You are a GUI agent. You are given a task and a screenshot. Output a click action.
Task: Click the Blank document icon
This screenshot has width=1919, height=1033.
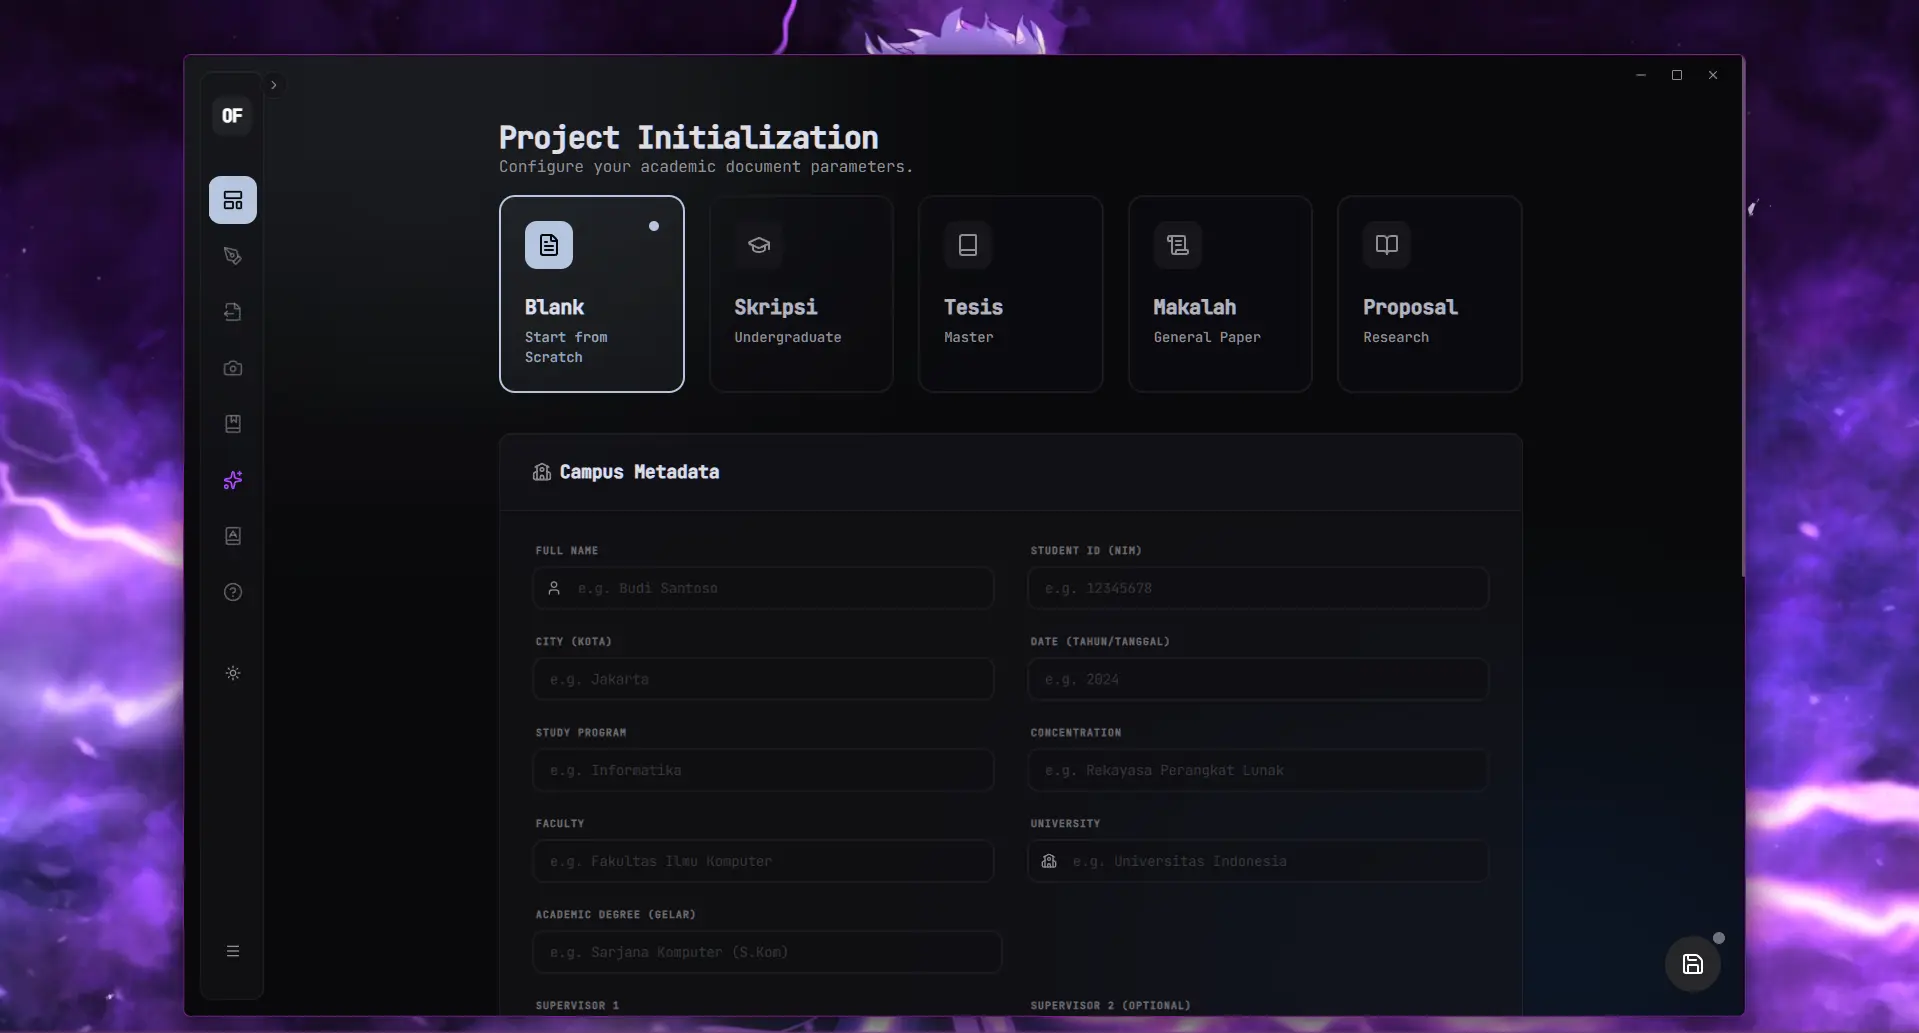click(549, 245)
